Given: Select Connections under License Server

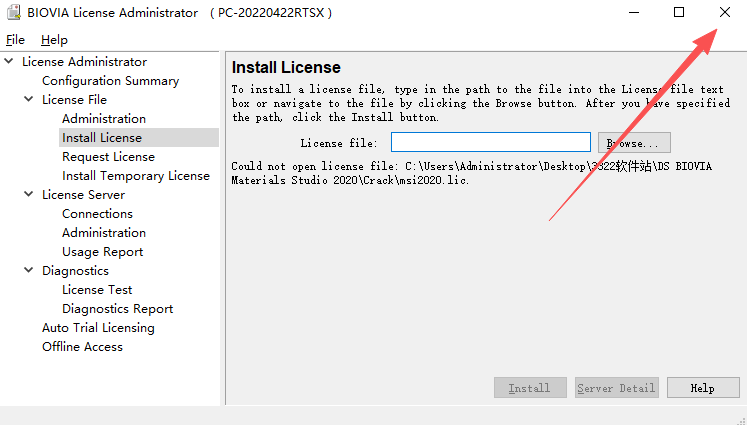Looking at the screenshot, I should pos(97,214).
